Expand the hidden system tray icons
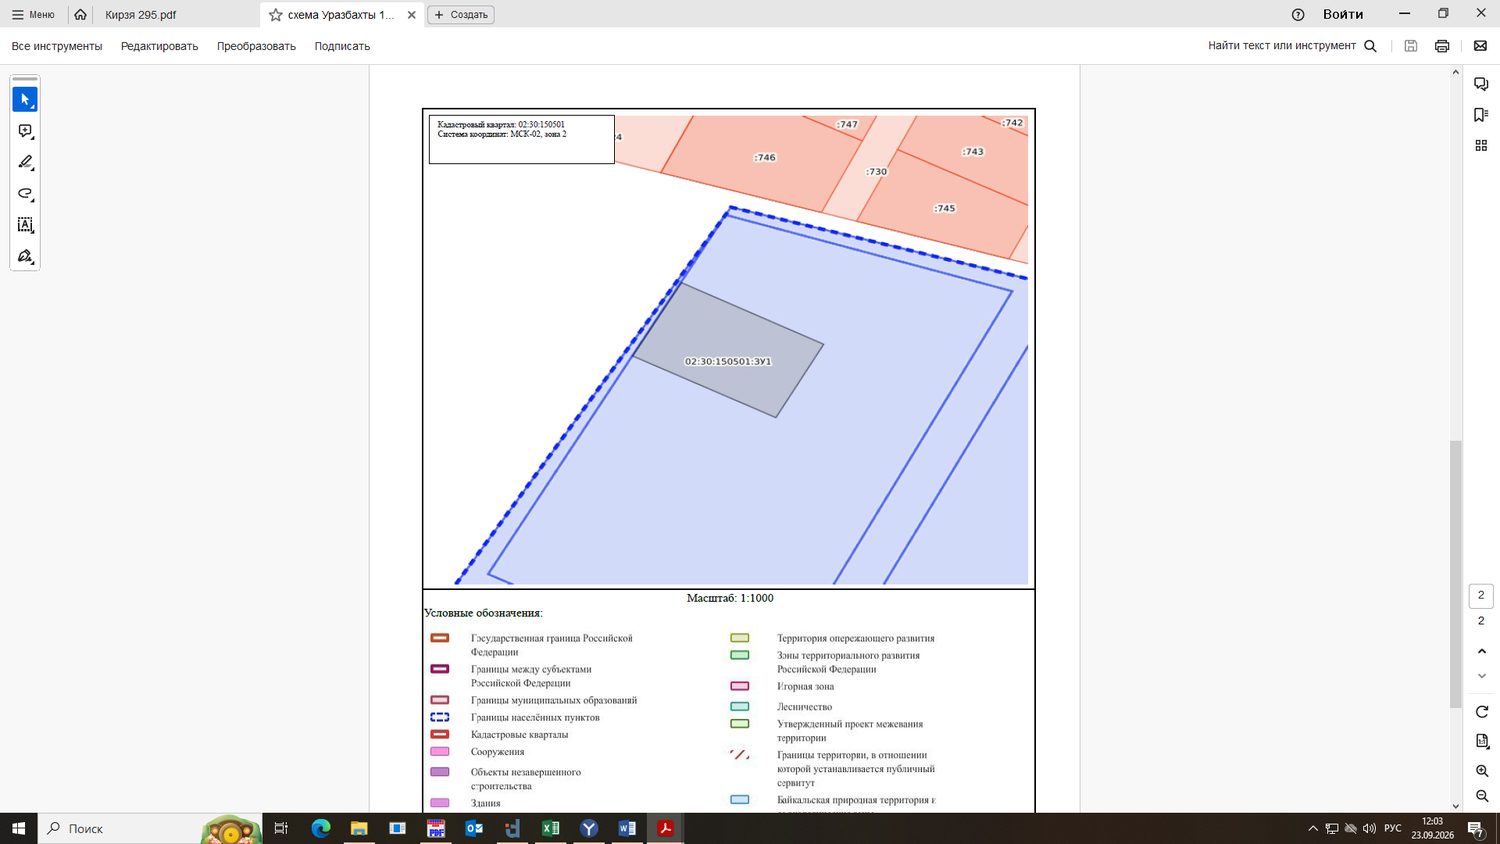Screen dimensions: 1500x844 (x=1313, y=828)
